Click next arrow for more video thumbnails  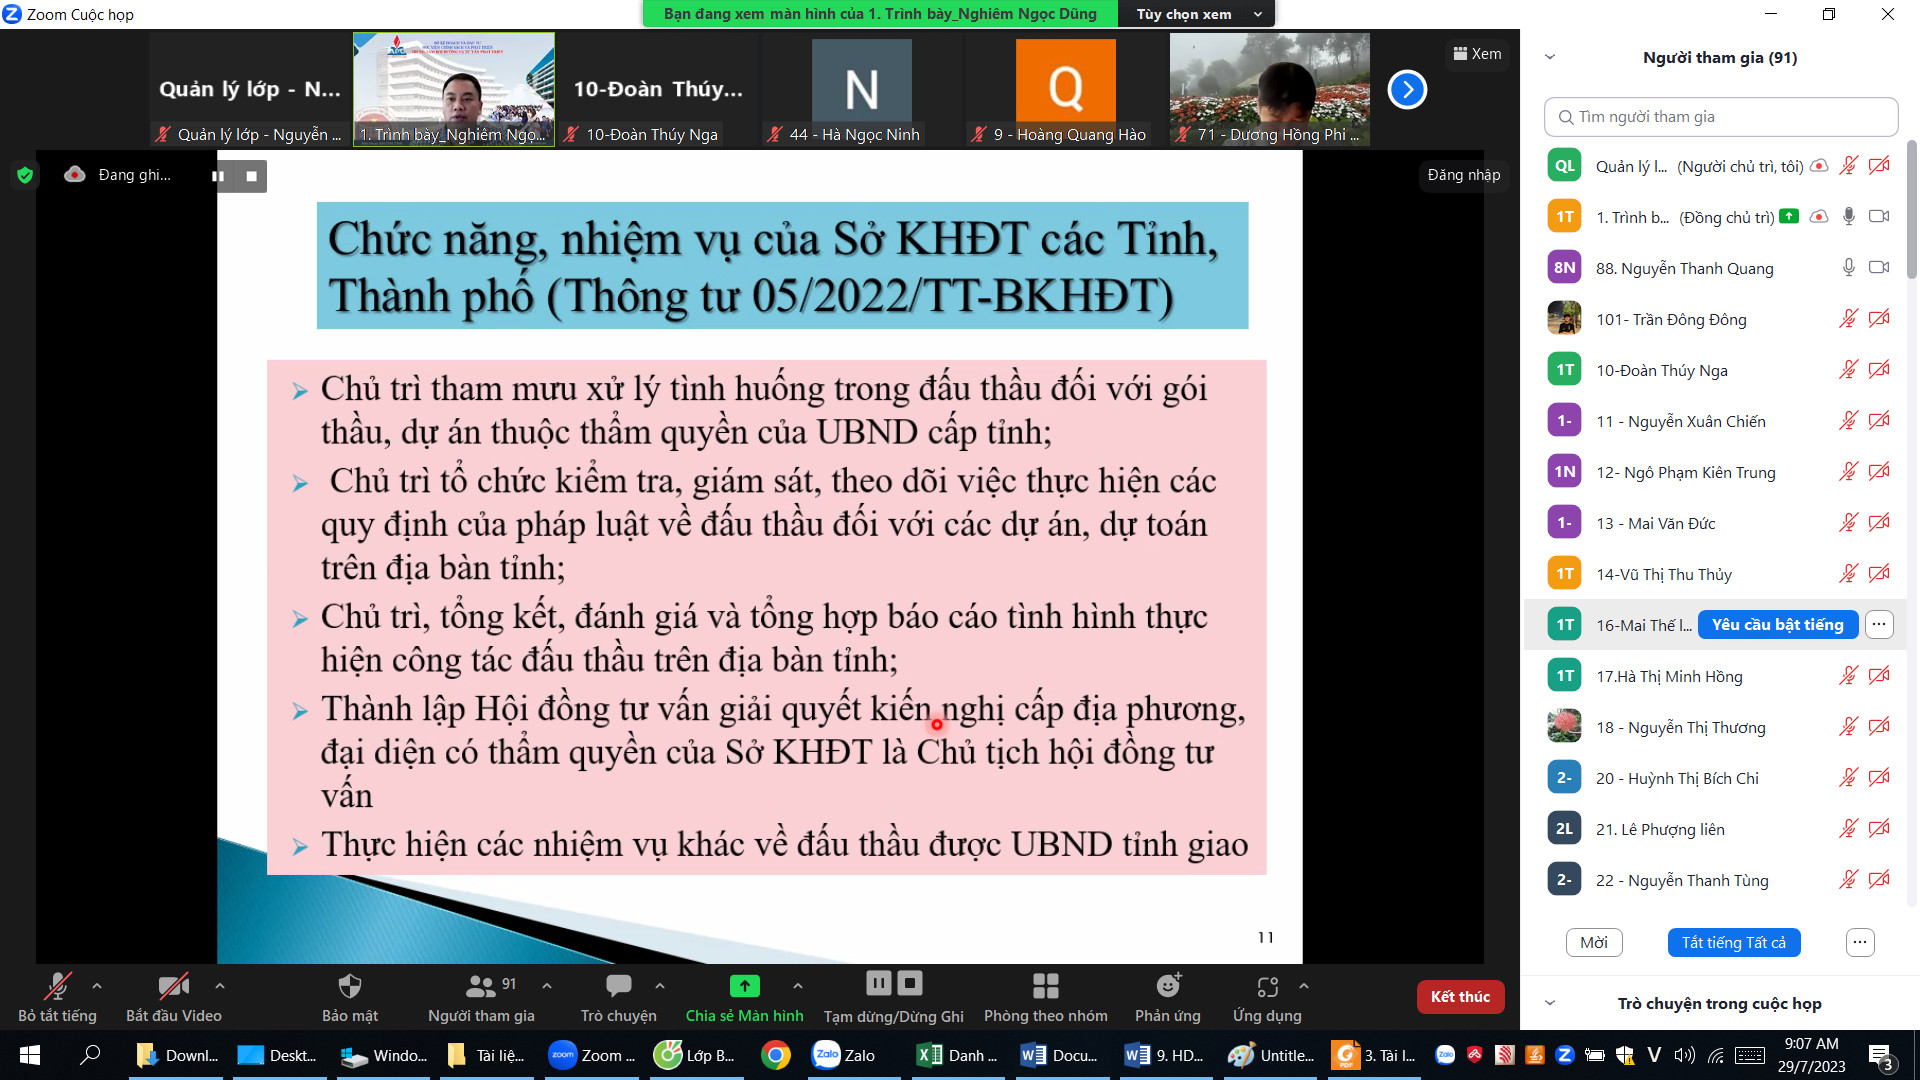coord(1406,90)
